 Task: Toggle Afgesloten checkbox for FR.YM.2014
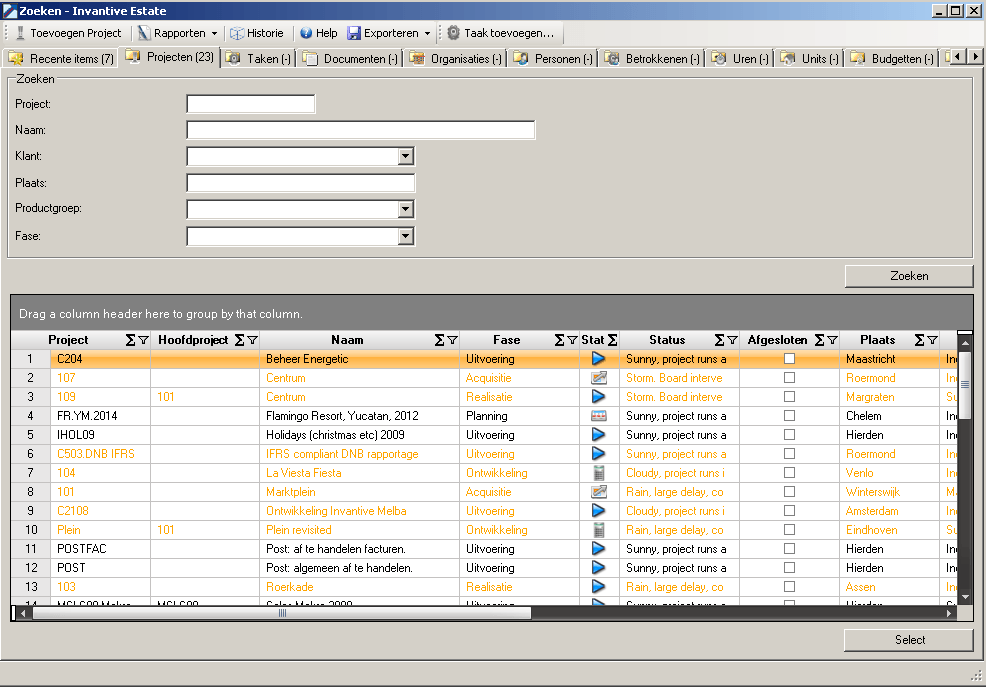(789, 415)
